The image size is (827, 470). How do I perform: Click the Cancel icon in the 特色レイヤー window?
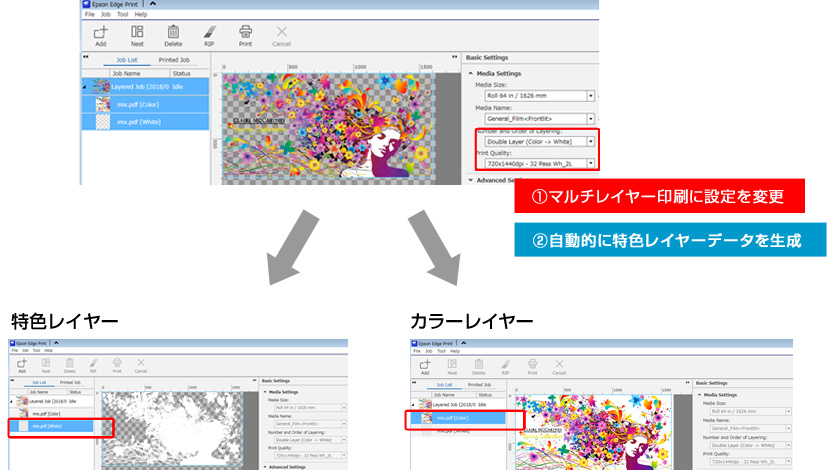point(141,363)
